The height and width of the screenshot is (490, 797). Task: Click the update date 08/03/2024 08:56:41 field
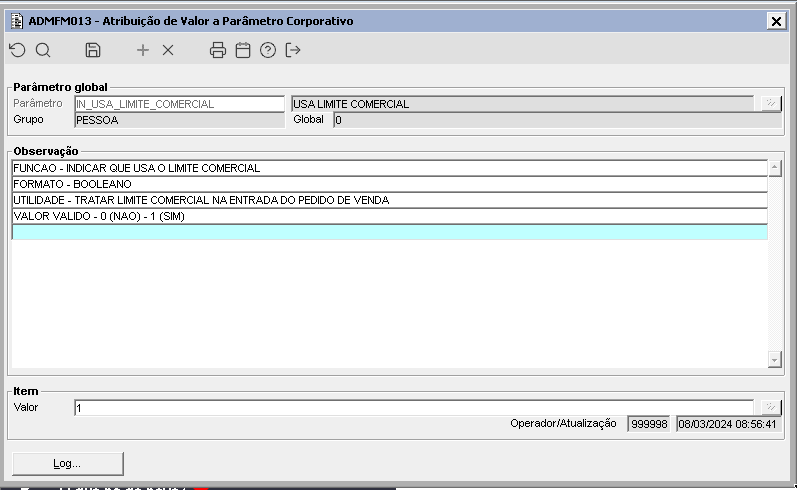click(x=727, y=424)
